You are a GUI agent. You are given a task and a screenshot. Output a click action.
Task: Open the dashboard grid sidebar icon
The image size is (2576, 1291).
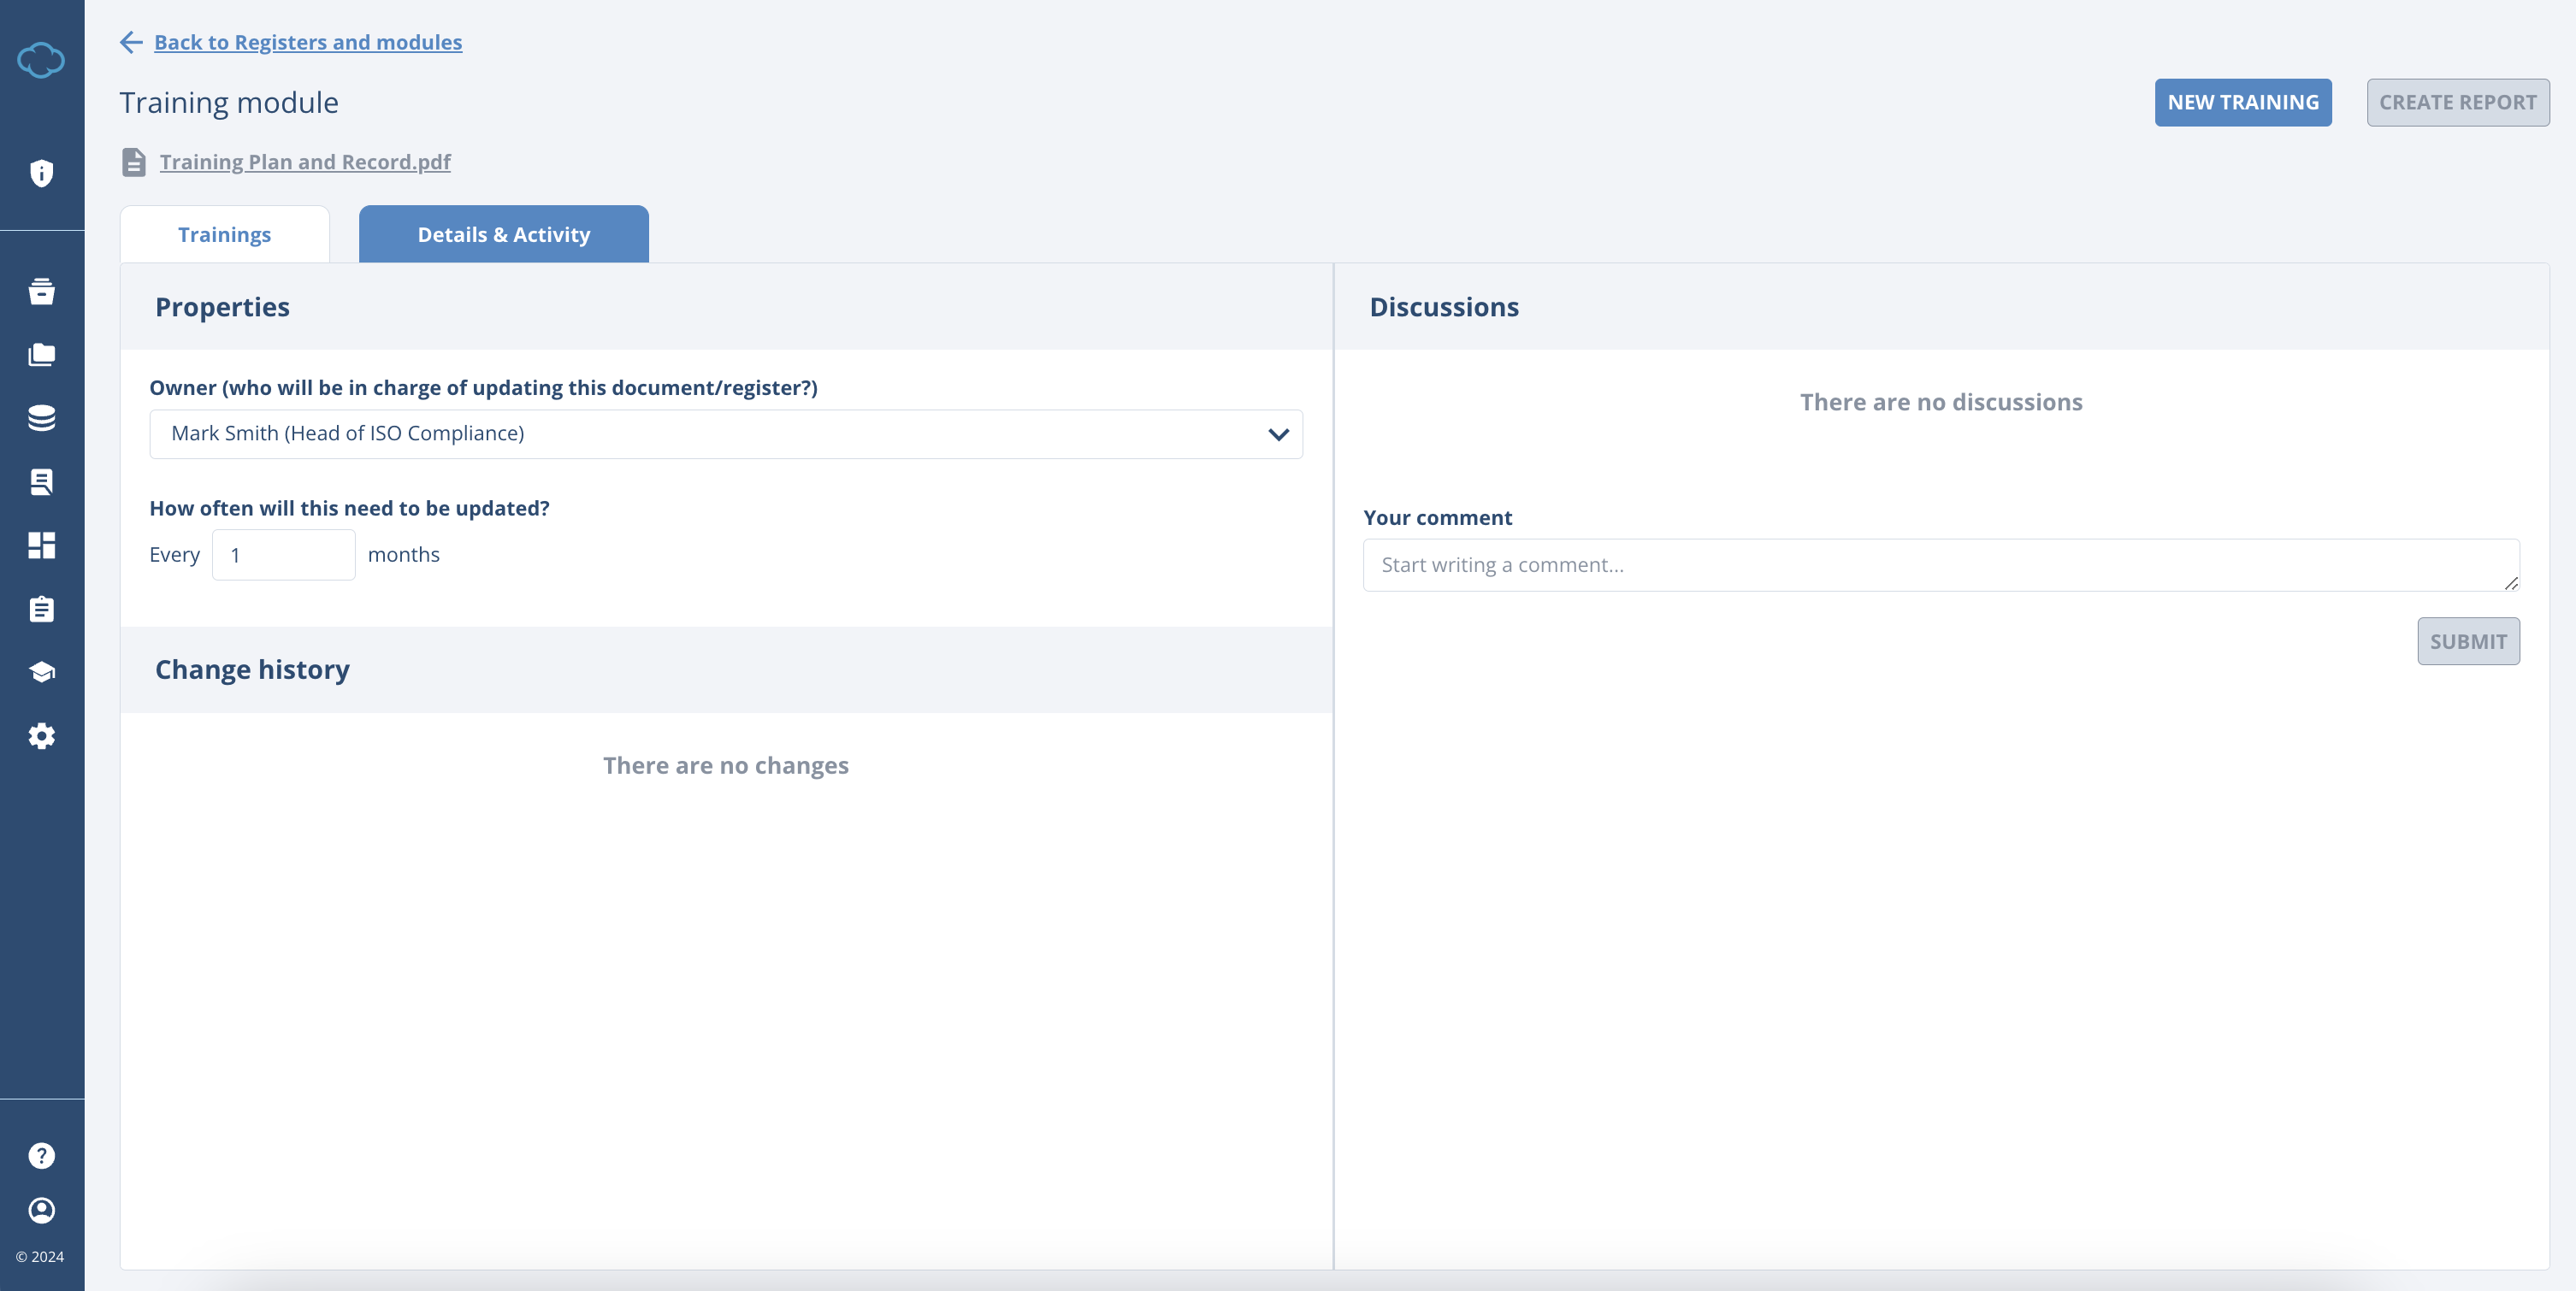(x=41, y=545)
